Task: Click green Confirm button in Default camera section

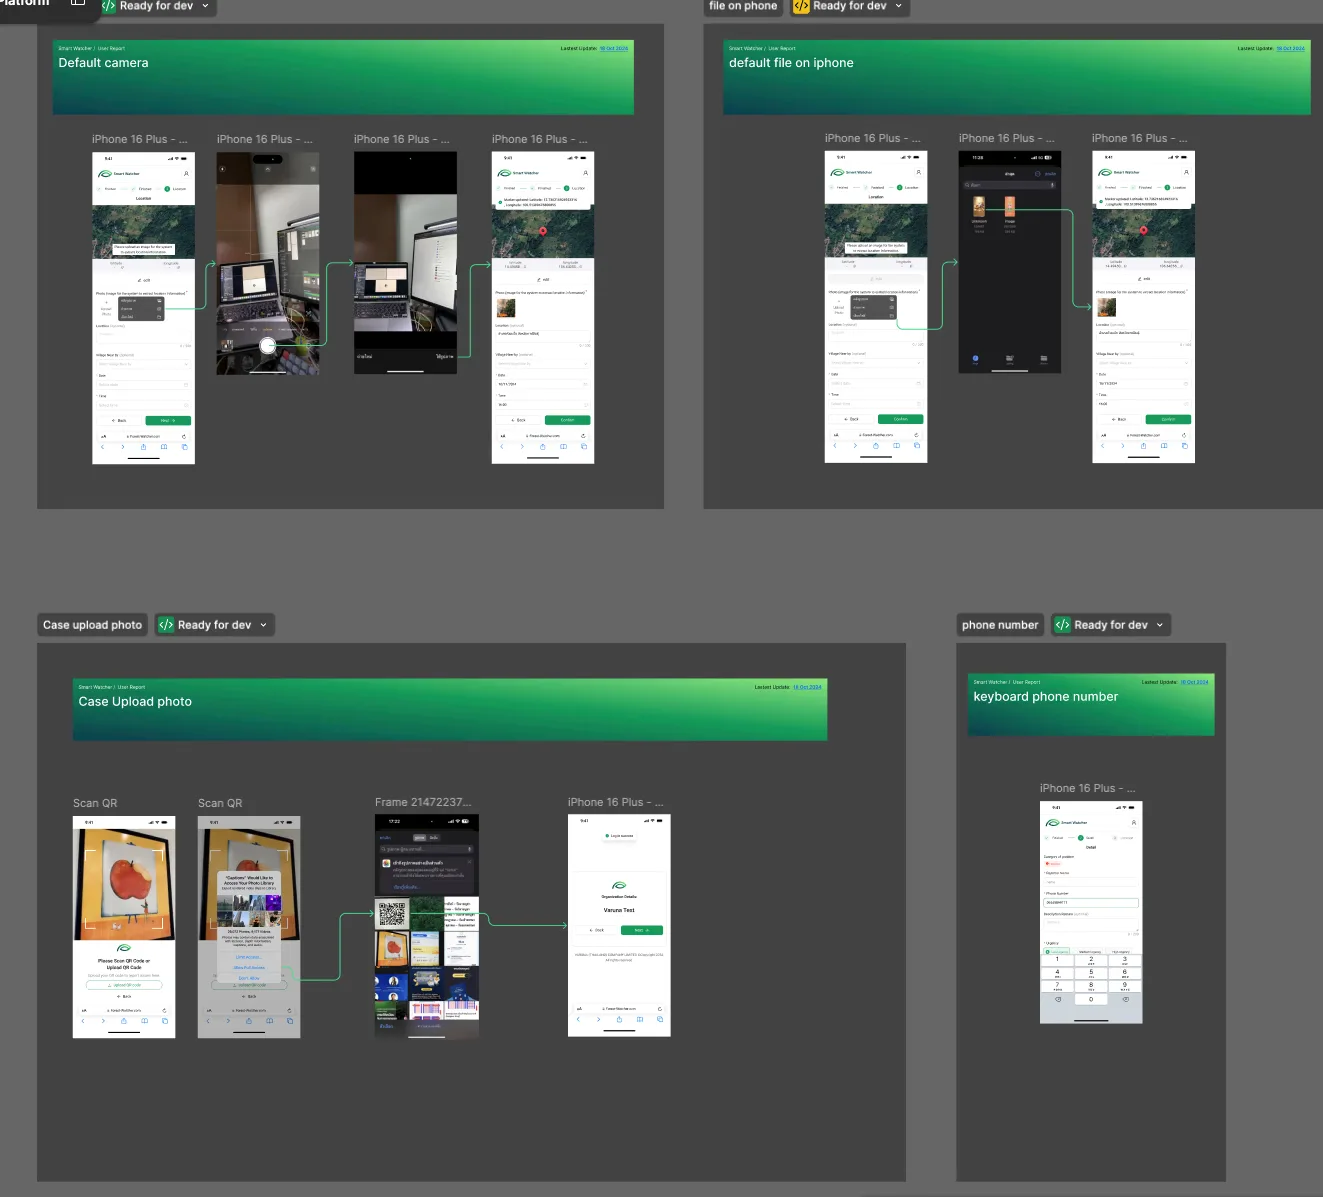Action: pos(567,420)
